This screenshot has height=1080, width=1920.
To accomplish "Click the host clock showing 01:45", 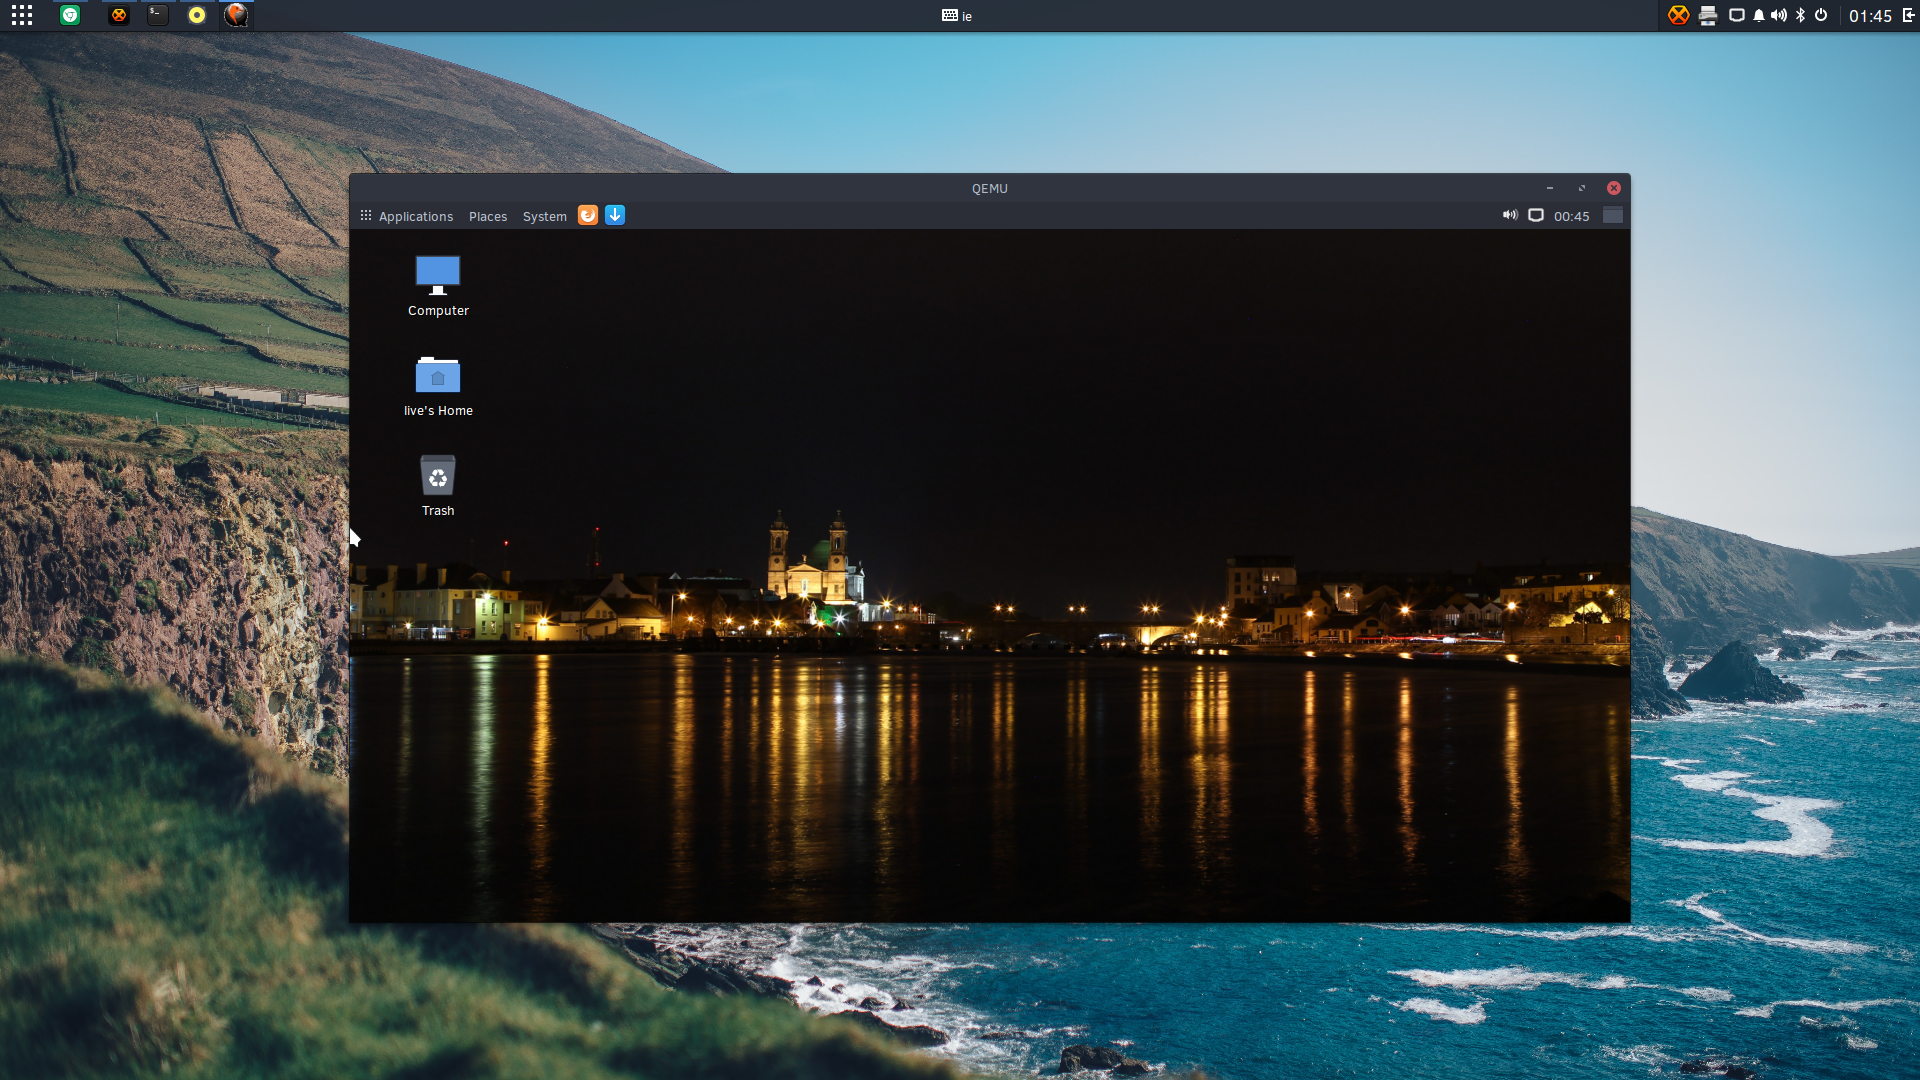I will (1870, 16).
